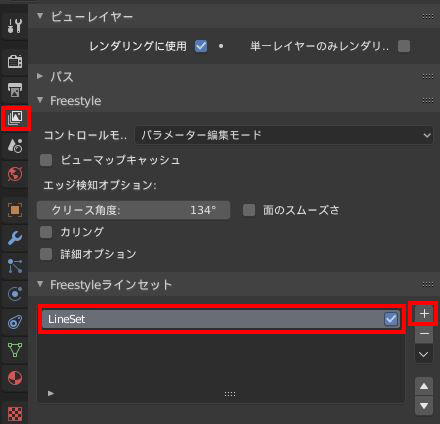Open コントロールモード dropdown

[284, 135]
